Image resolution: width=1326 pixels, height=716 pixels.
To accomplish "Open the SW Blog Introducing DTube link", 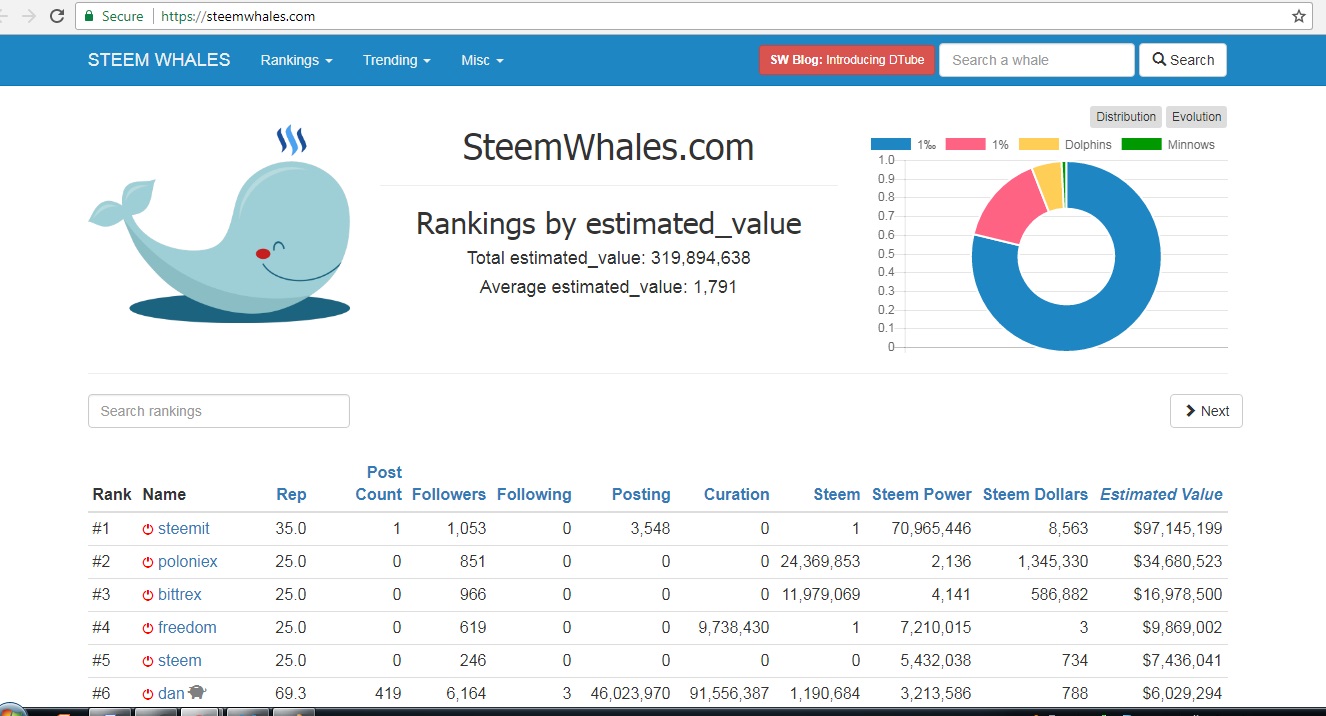I will 847,60.
